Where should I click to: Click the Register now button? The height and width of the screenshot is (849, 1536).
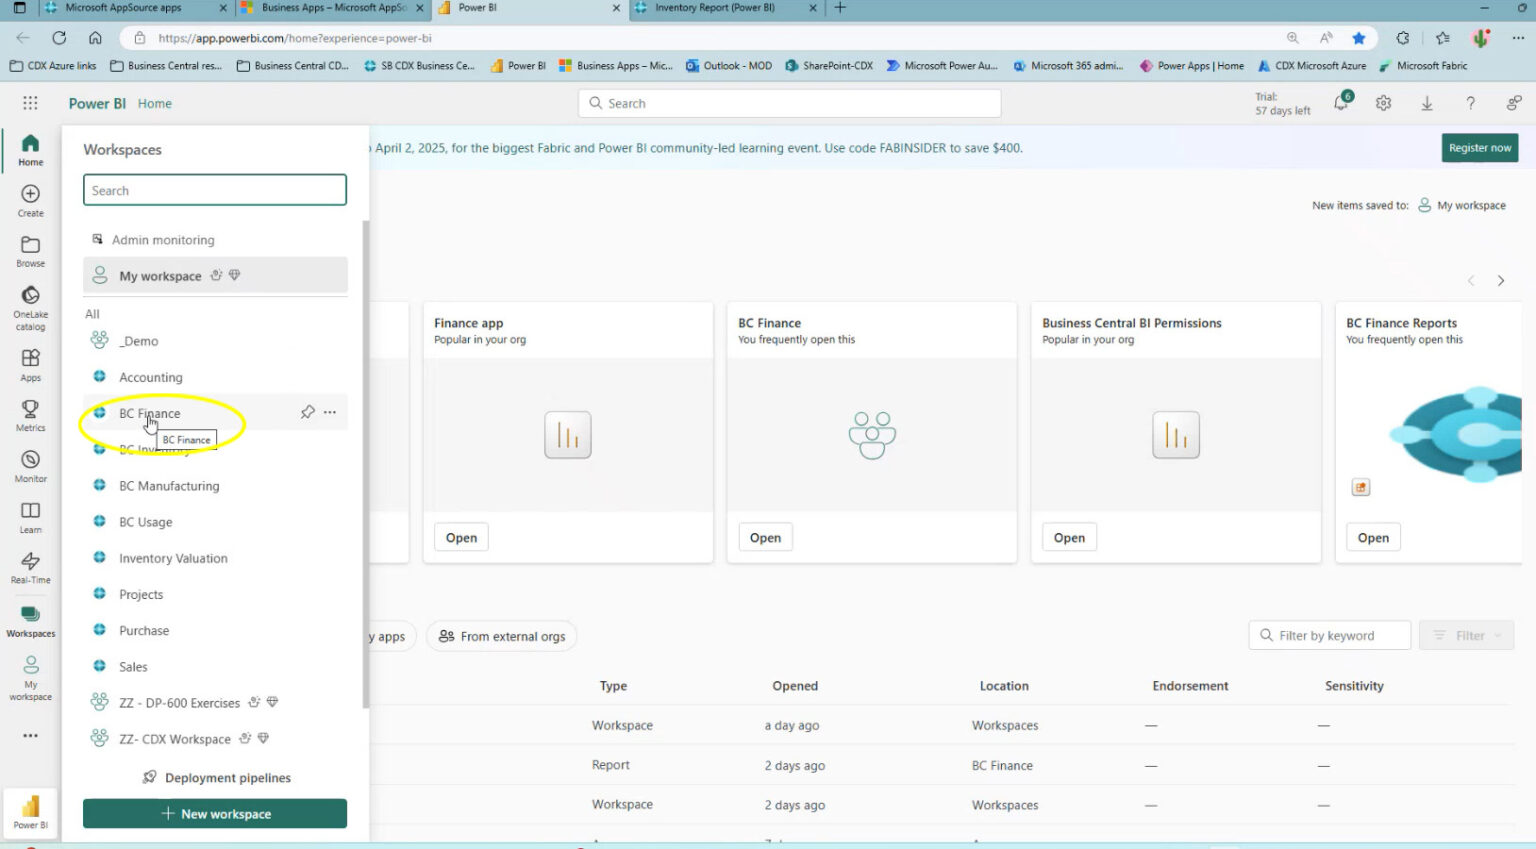pyautogui.click(x=1480, y=148)
